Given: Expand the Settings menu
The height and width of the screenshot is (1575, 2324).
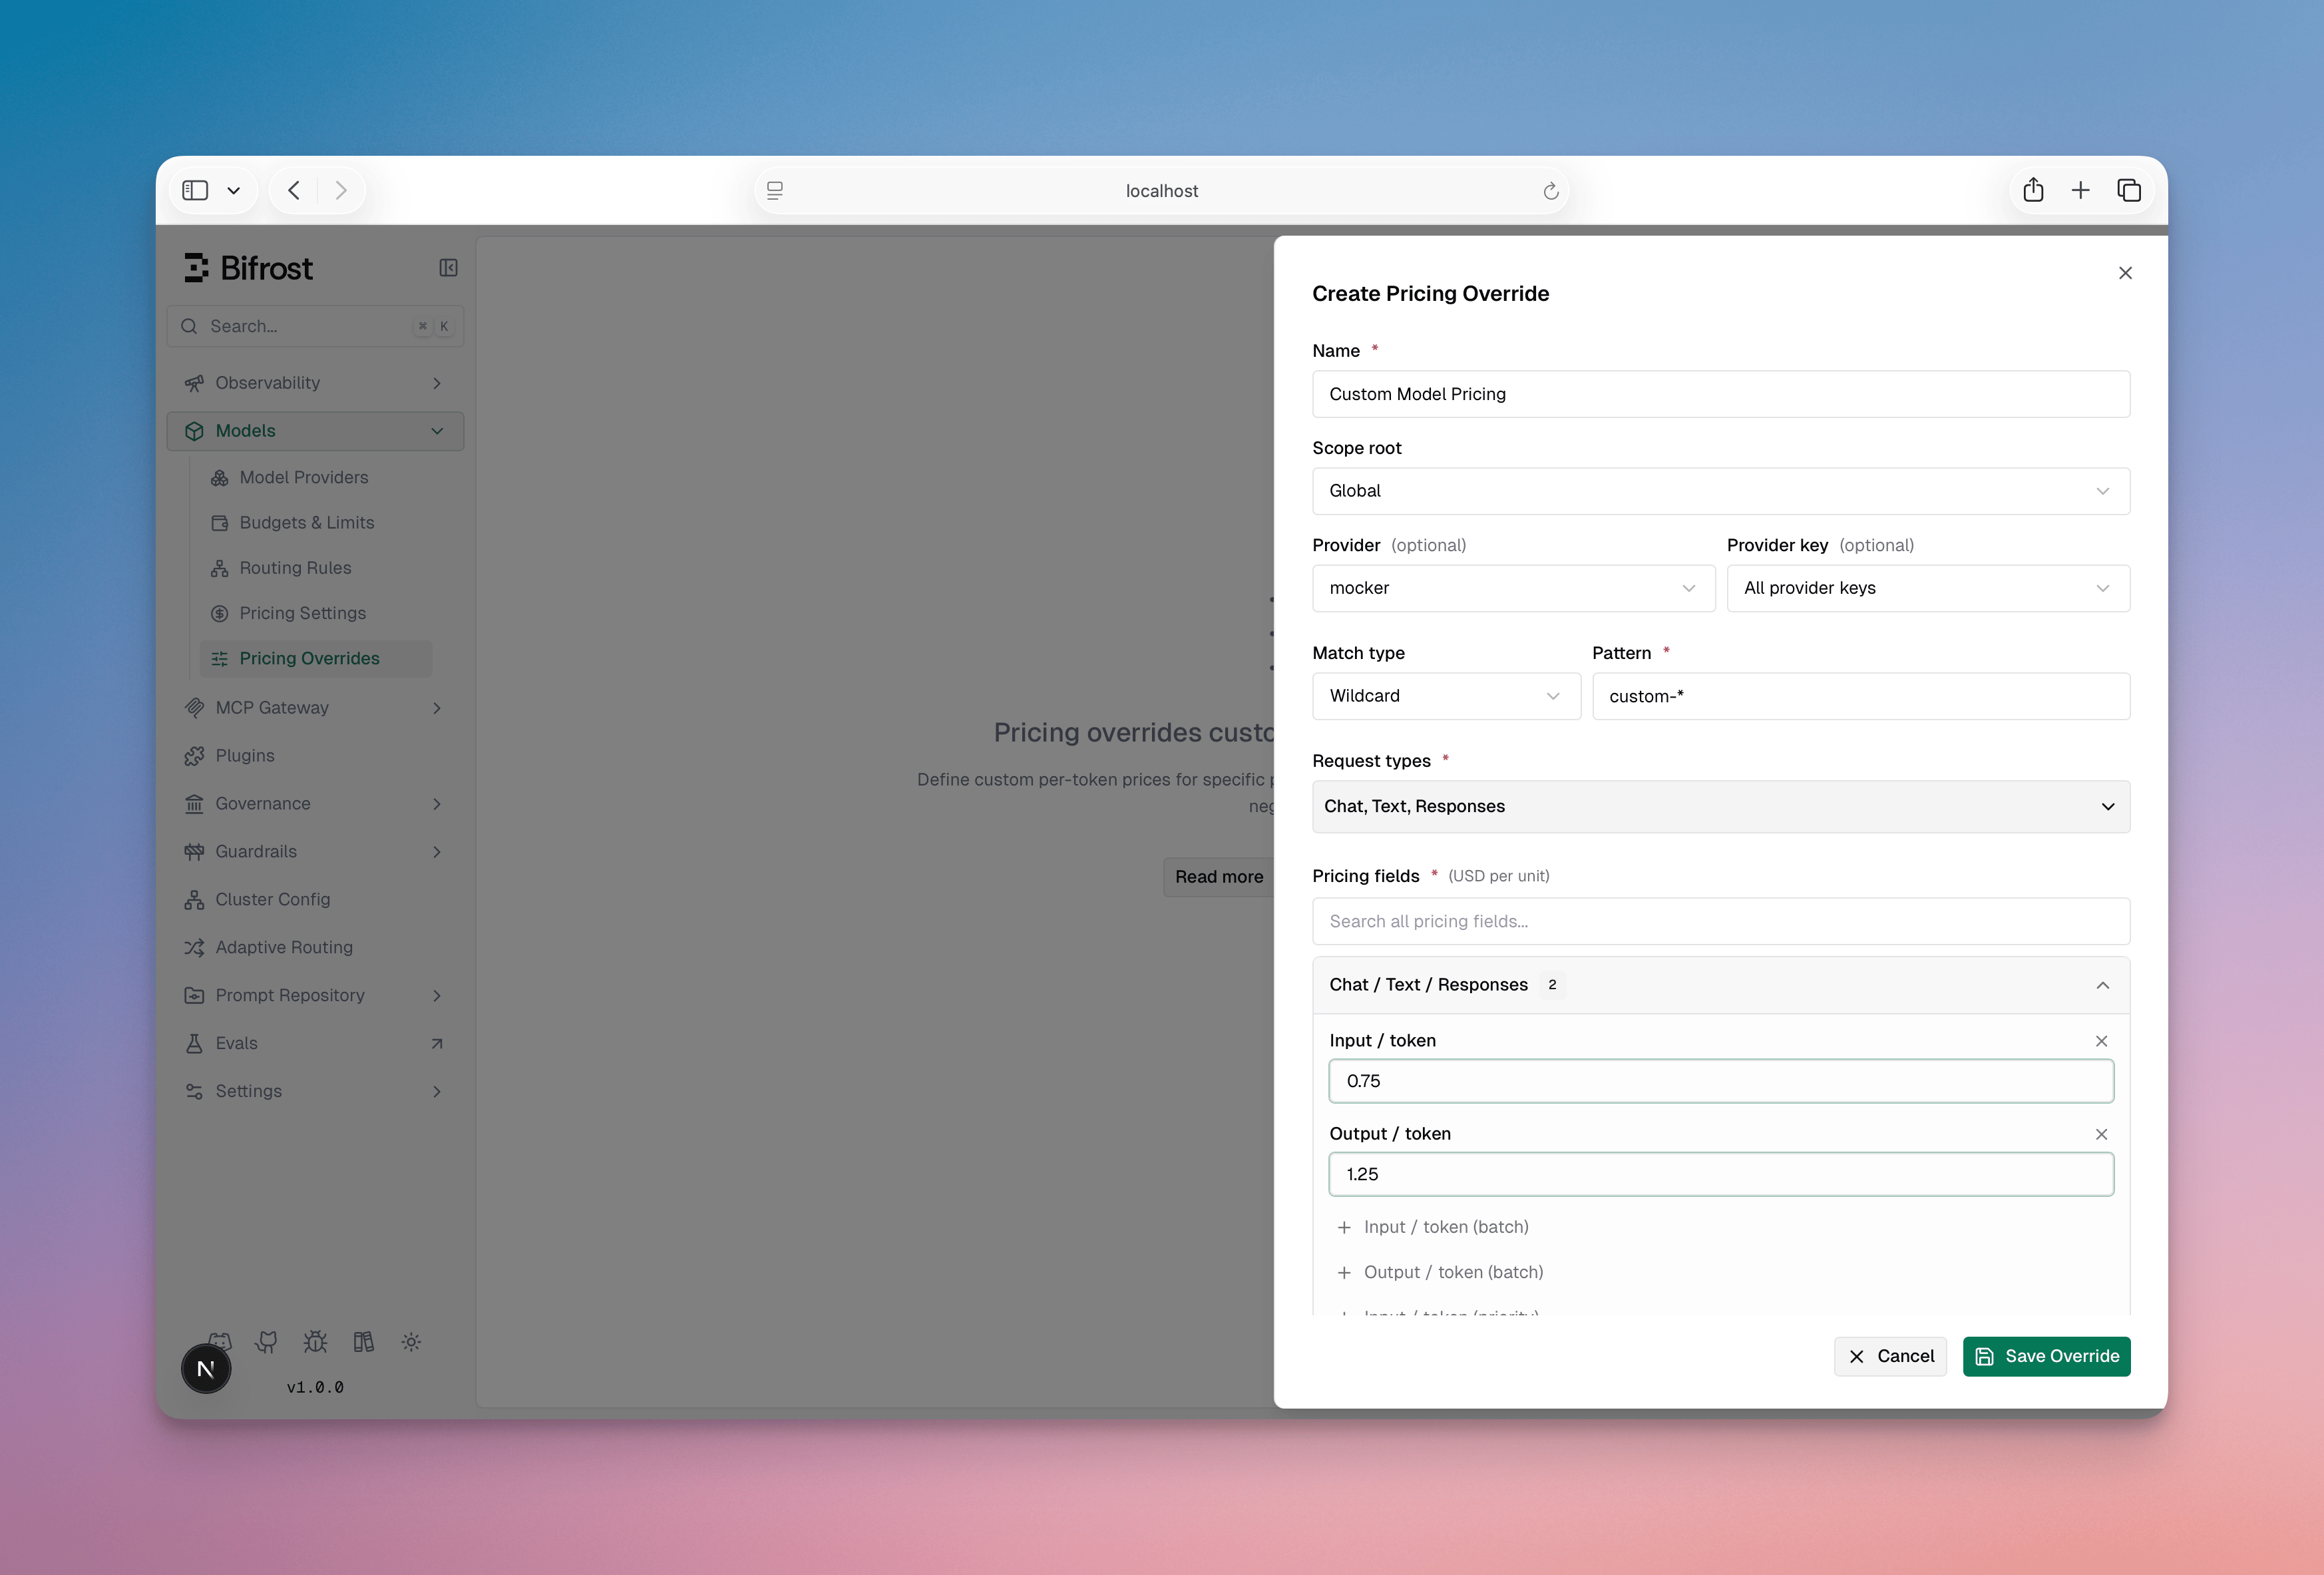Looking at the screenshot, I should [x=315, y=1091].
